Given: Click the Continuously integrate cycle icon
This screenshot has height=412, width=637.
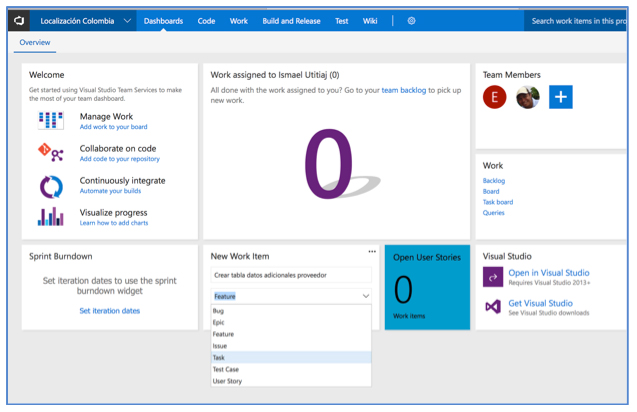Looking at the screenshot, I should (51, 187).
